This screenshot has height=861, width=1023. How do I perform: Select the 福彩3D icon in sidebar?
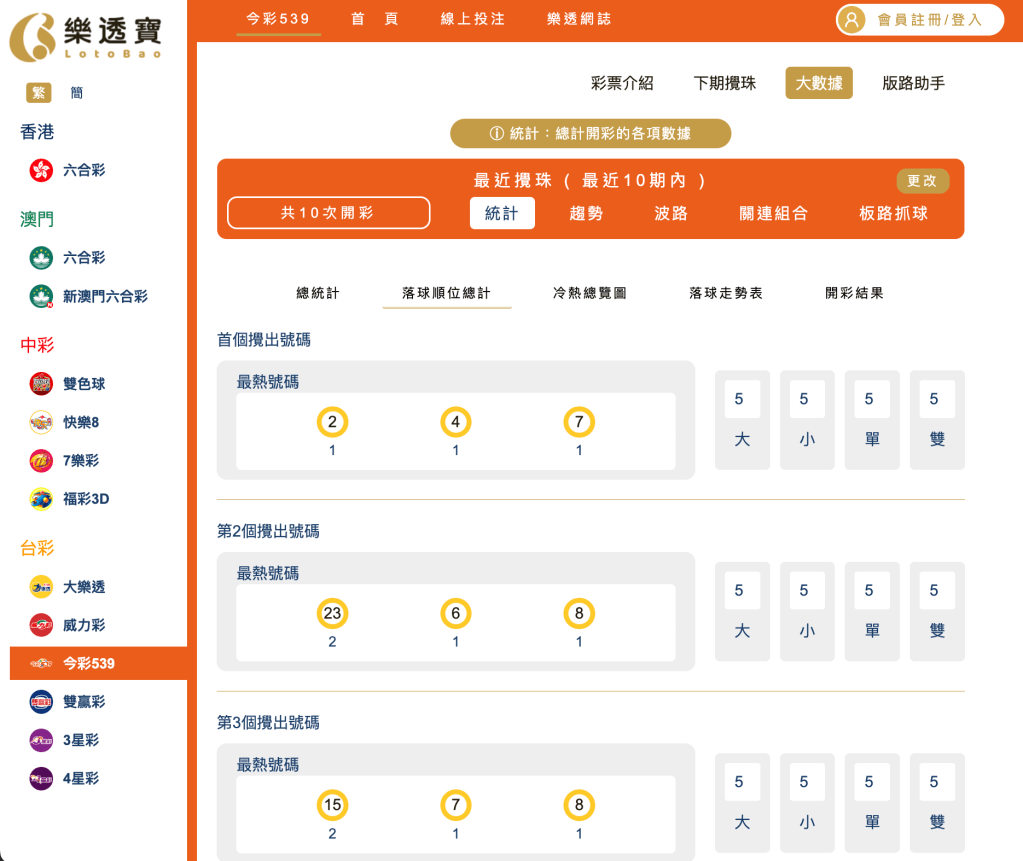(x=40, y=500)
